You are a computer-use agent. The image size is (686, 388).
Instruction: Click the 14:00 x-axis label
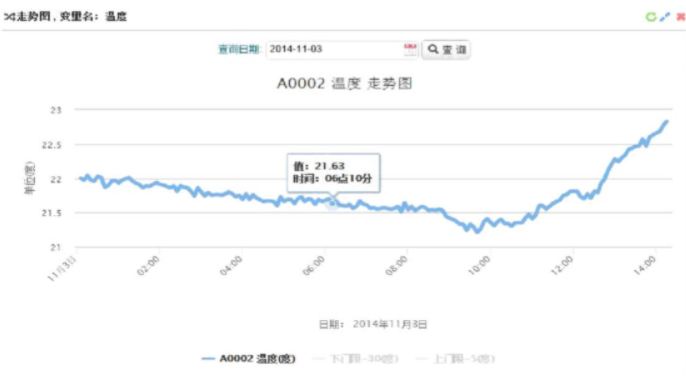(x=644, y=266)
